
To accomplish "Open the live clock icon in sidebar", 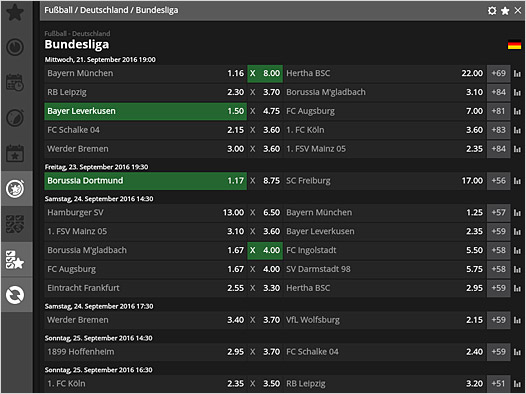I will click(15, 47).
